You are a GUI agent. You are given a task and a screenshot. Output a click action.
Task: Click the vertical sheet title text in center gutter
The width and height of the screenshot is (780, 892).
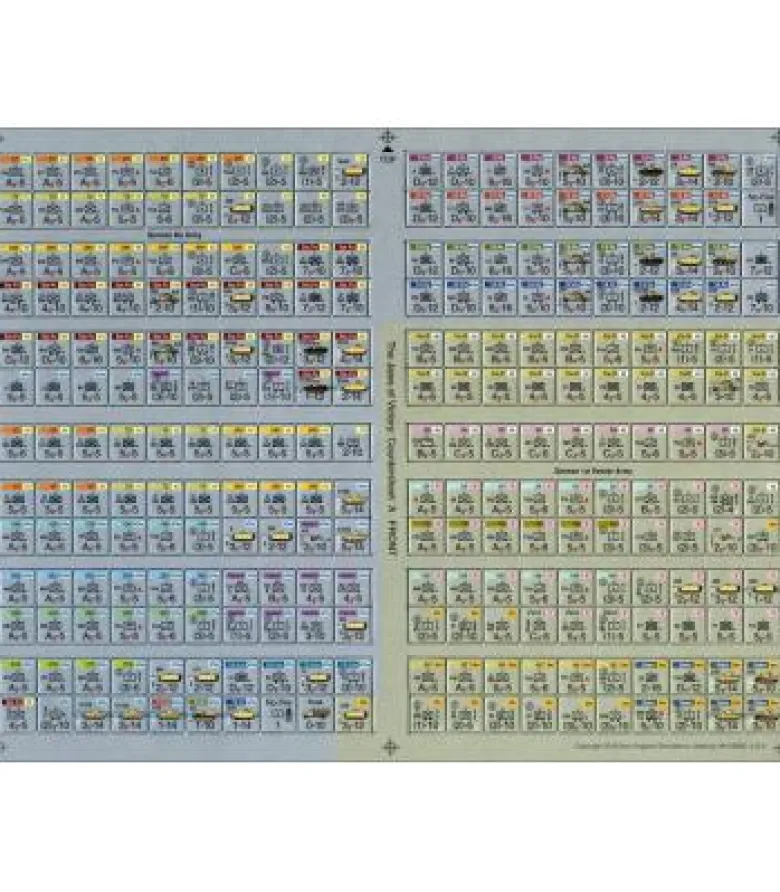tap(391, 447)
